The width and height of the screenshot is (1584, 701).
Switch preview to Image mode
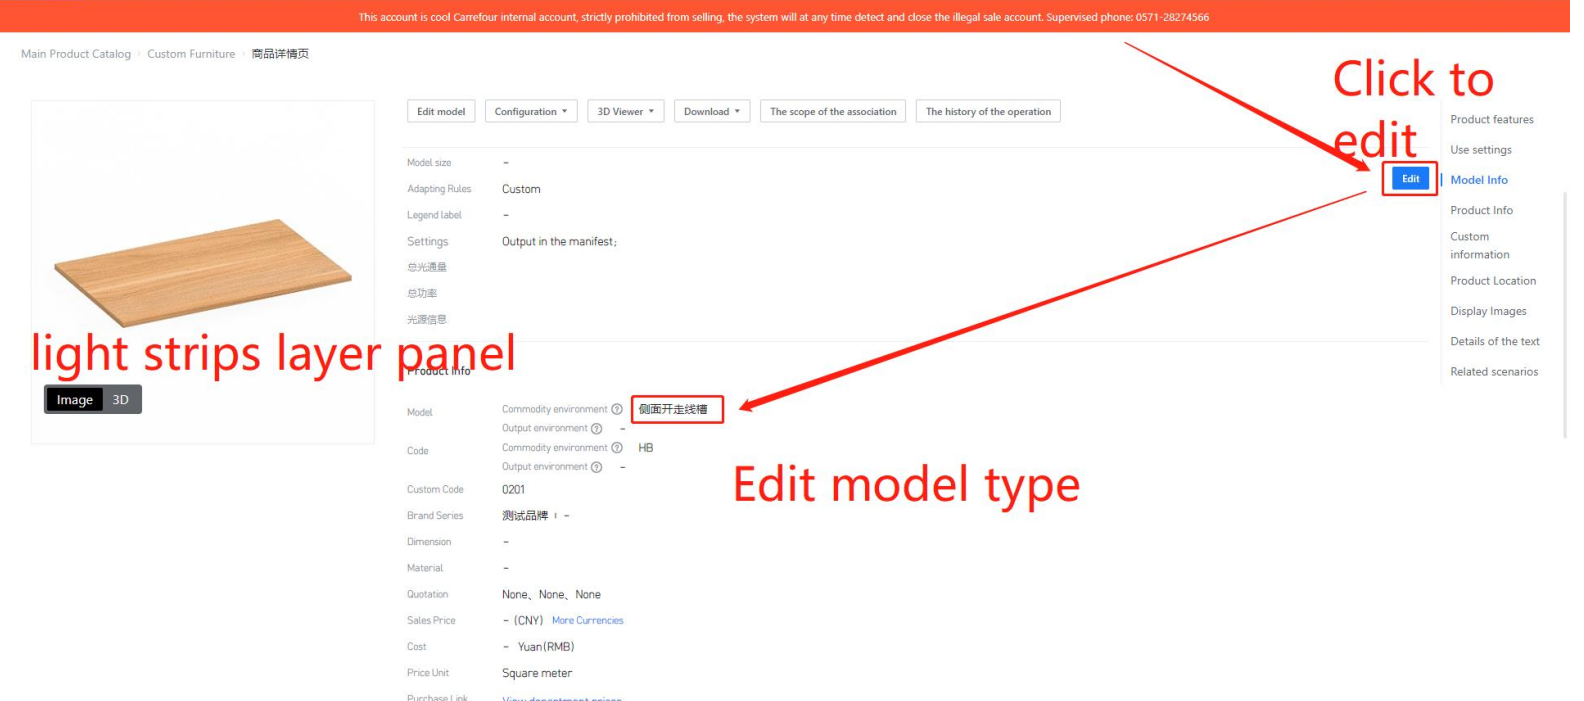74,400
